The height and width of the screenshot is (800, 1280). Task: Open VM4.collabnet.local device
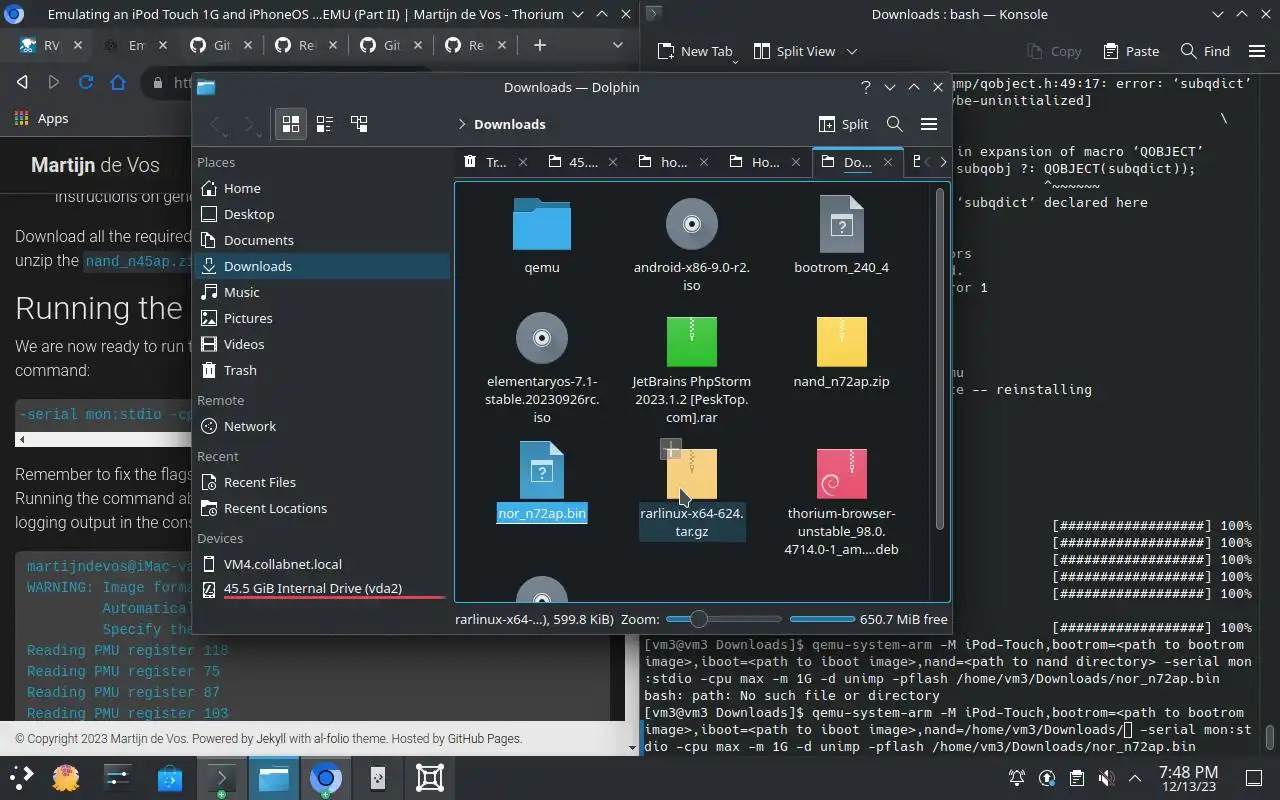(321, 564)
